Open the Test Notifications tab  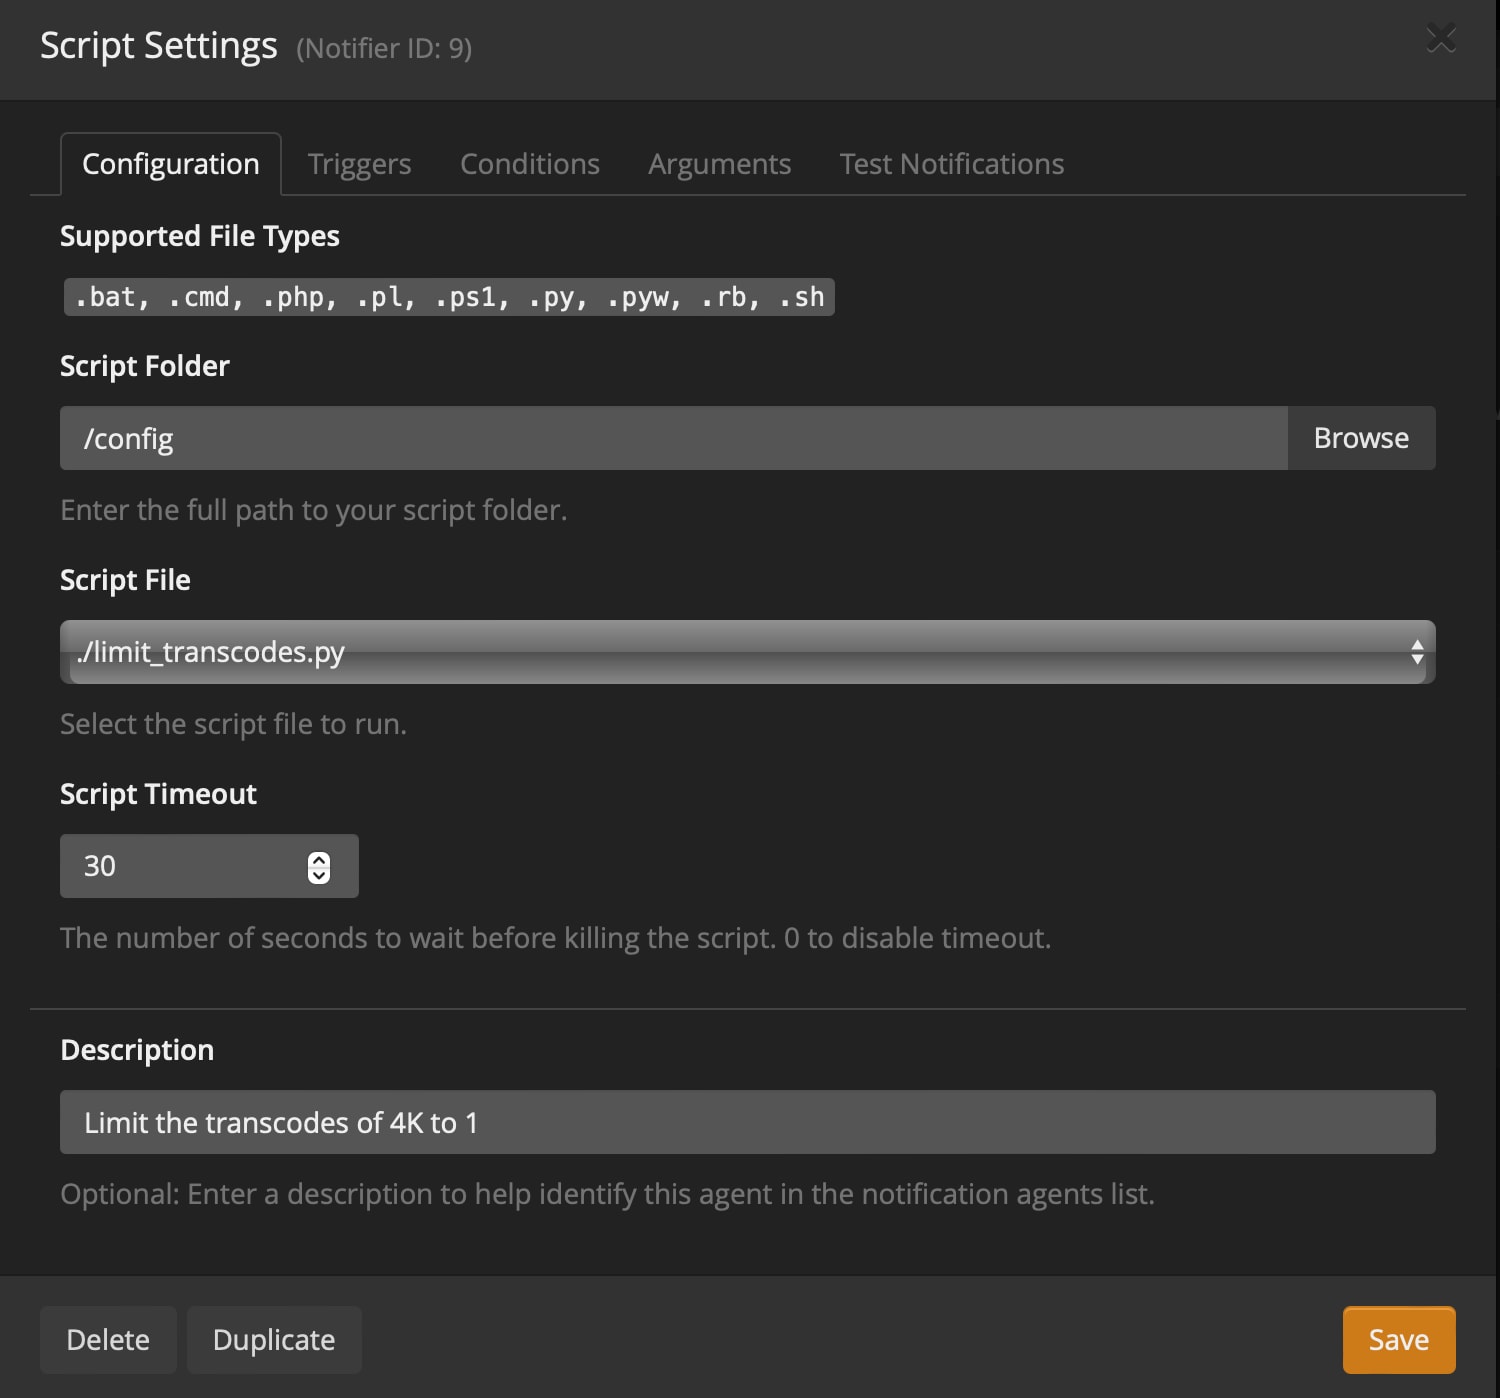point(951,164)
